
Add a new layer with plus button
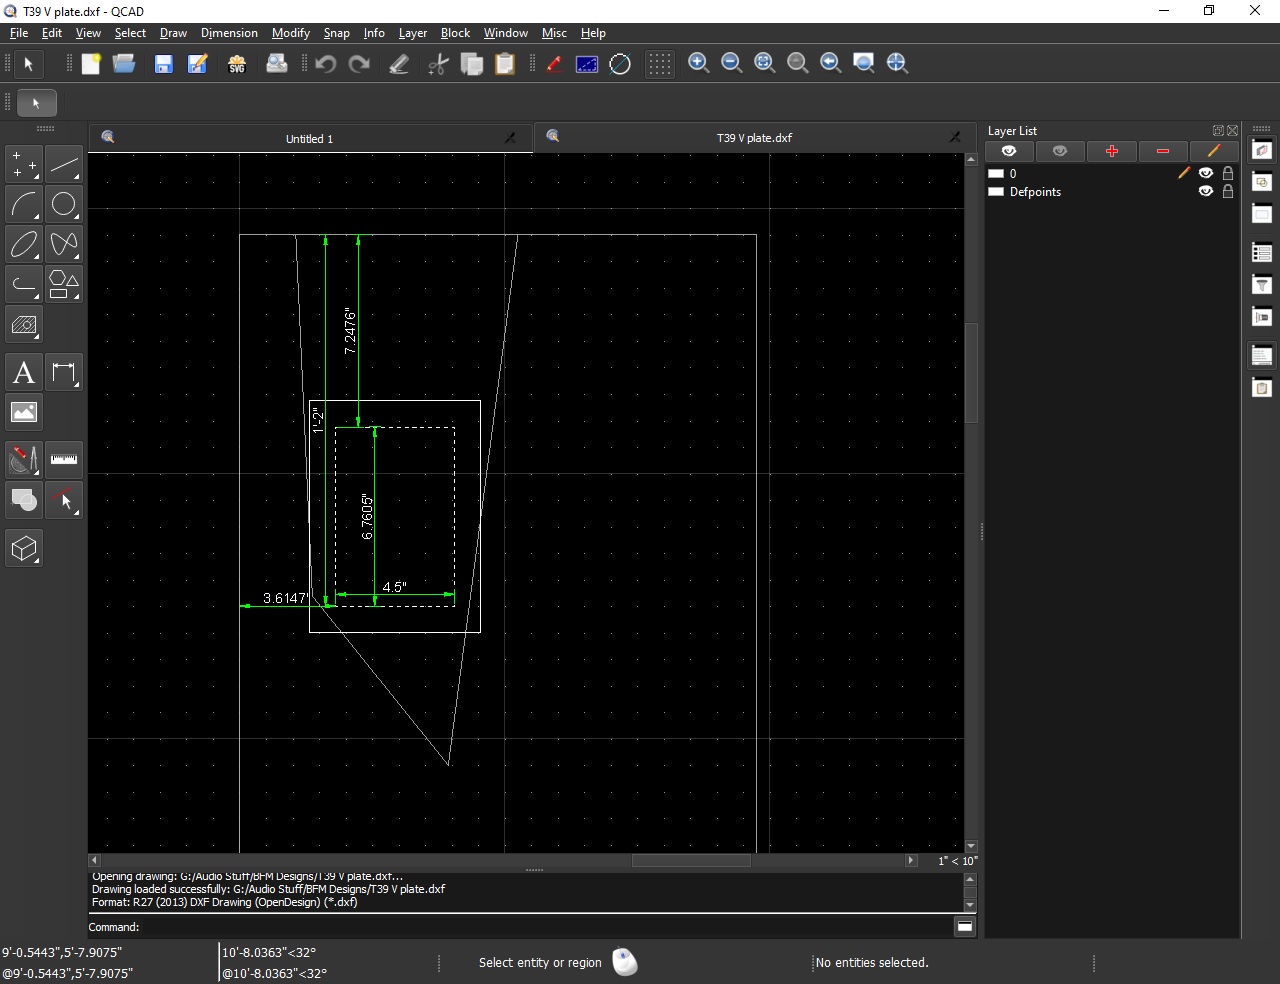click(1111, 151)
